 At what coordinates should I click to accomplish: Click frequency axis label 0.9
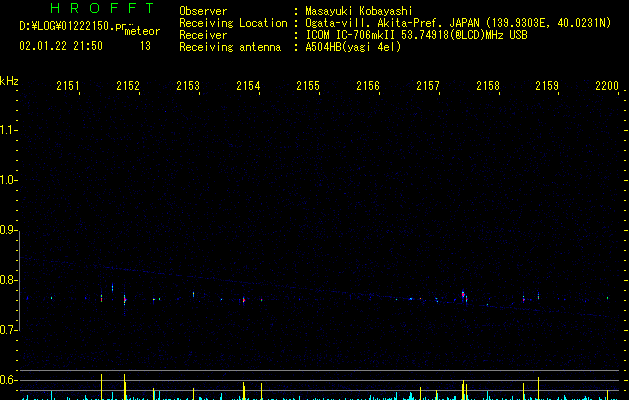pos(8,230)
